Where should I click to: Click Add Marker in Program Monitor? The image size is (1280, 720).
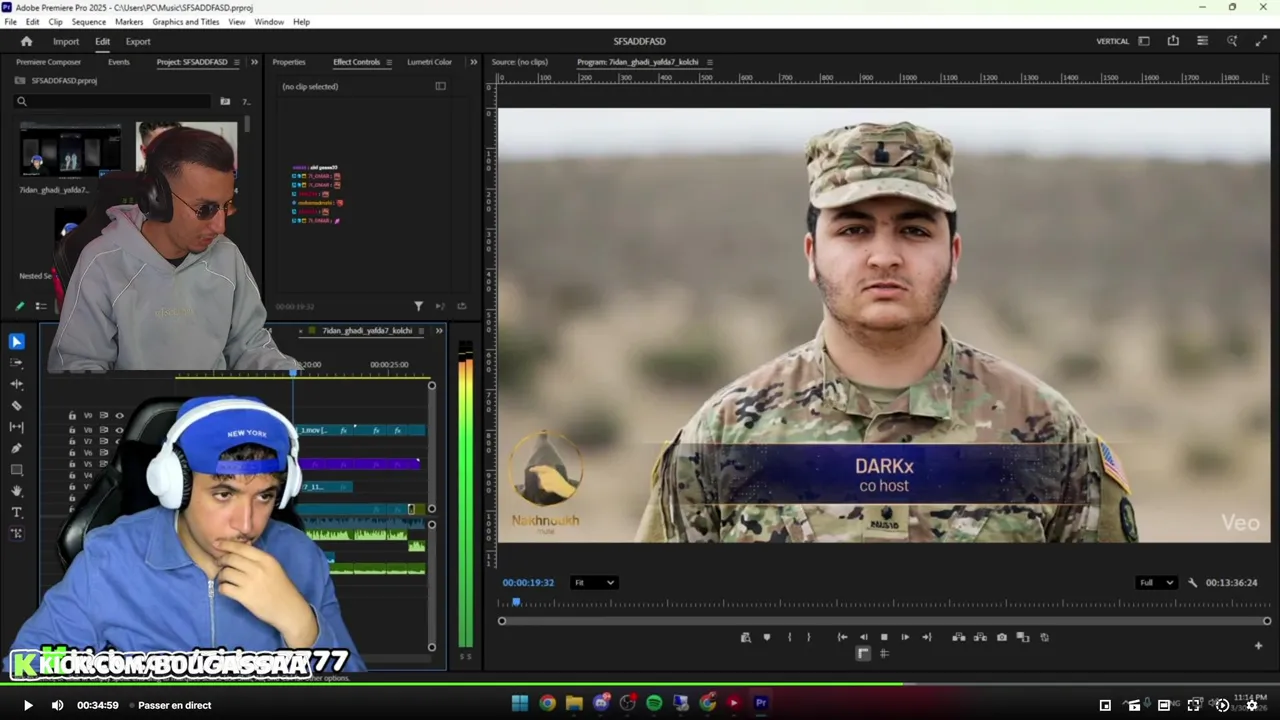(767, 637)
